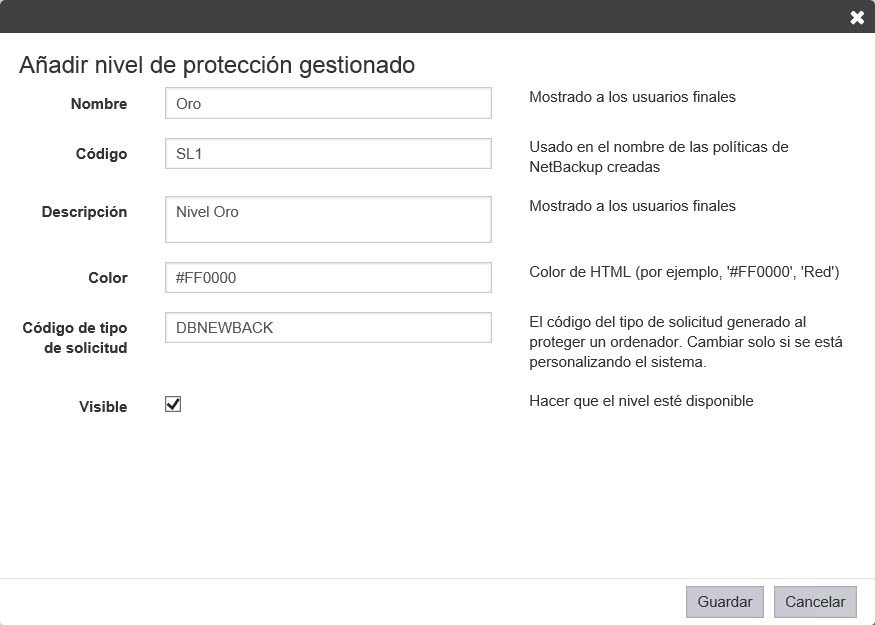Image resolution: width=875 pixels, height=625 pixels.
Task: Click the Hacer que el nivel esté disponible hint
Action: (x=641, y=401)
